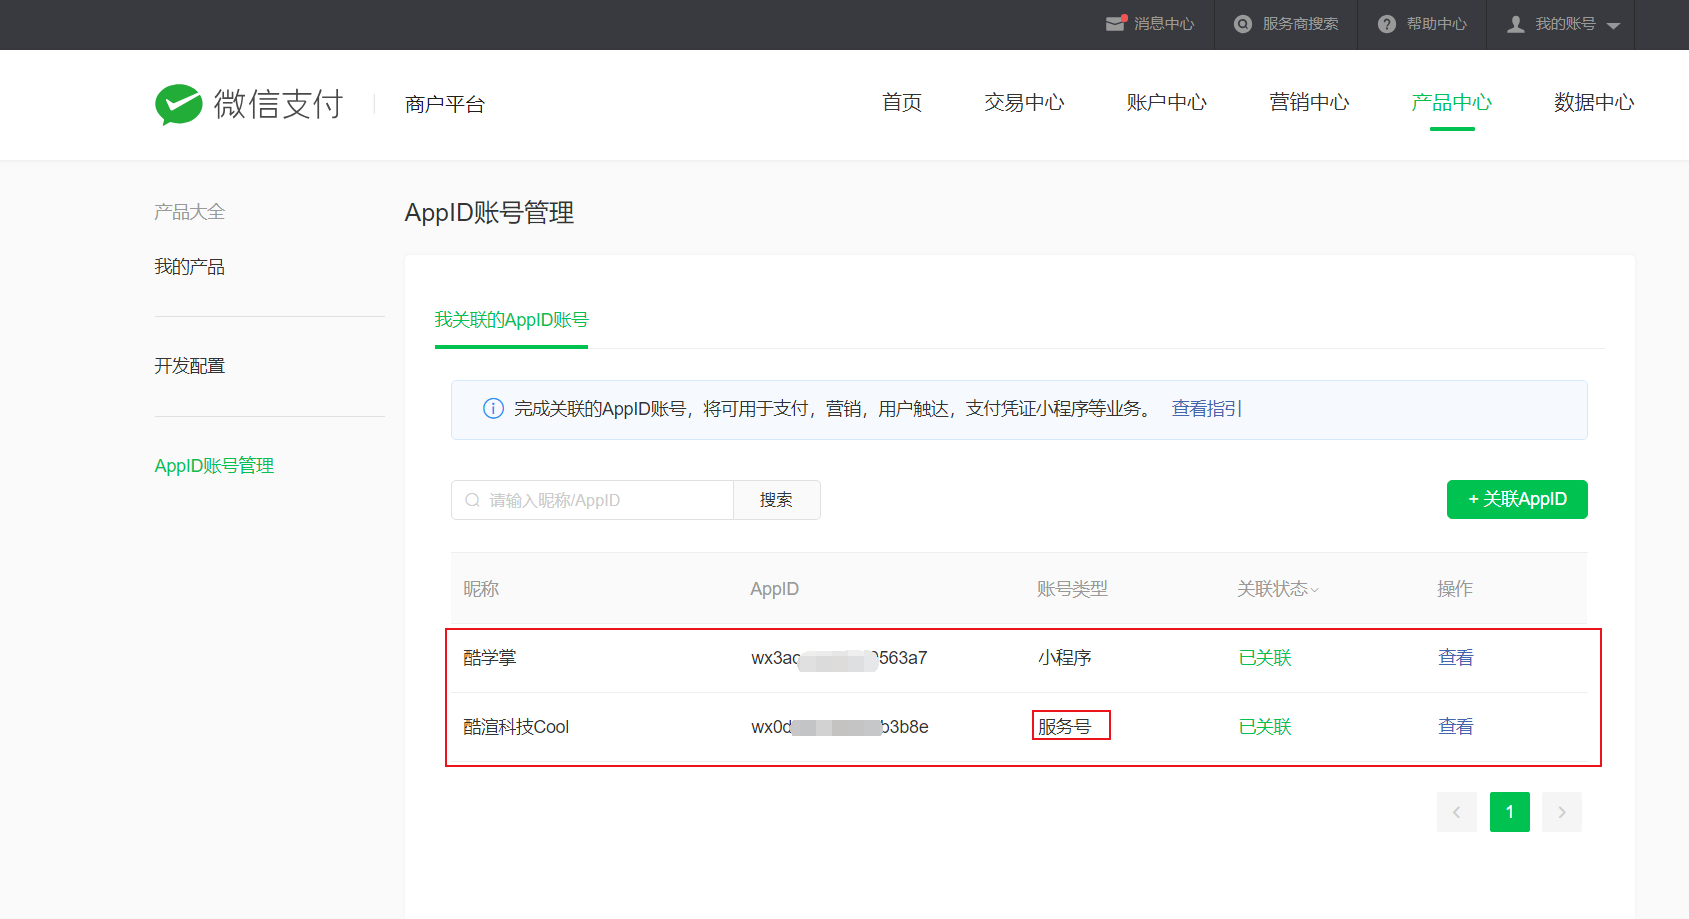Click the help center question mark icon
The width and height of the screenshot is (1689, 919).
[x=1387, y=24]
